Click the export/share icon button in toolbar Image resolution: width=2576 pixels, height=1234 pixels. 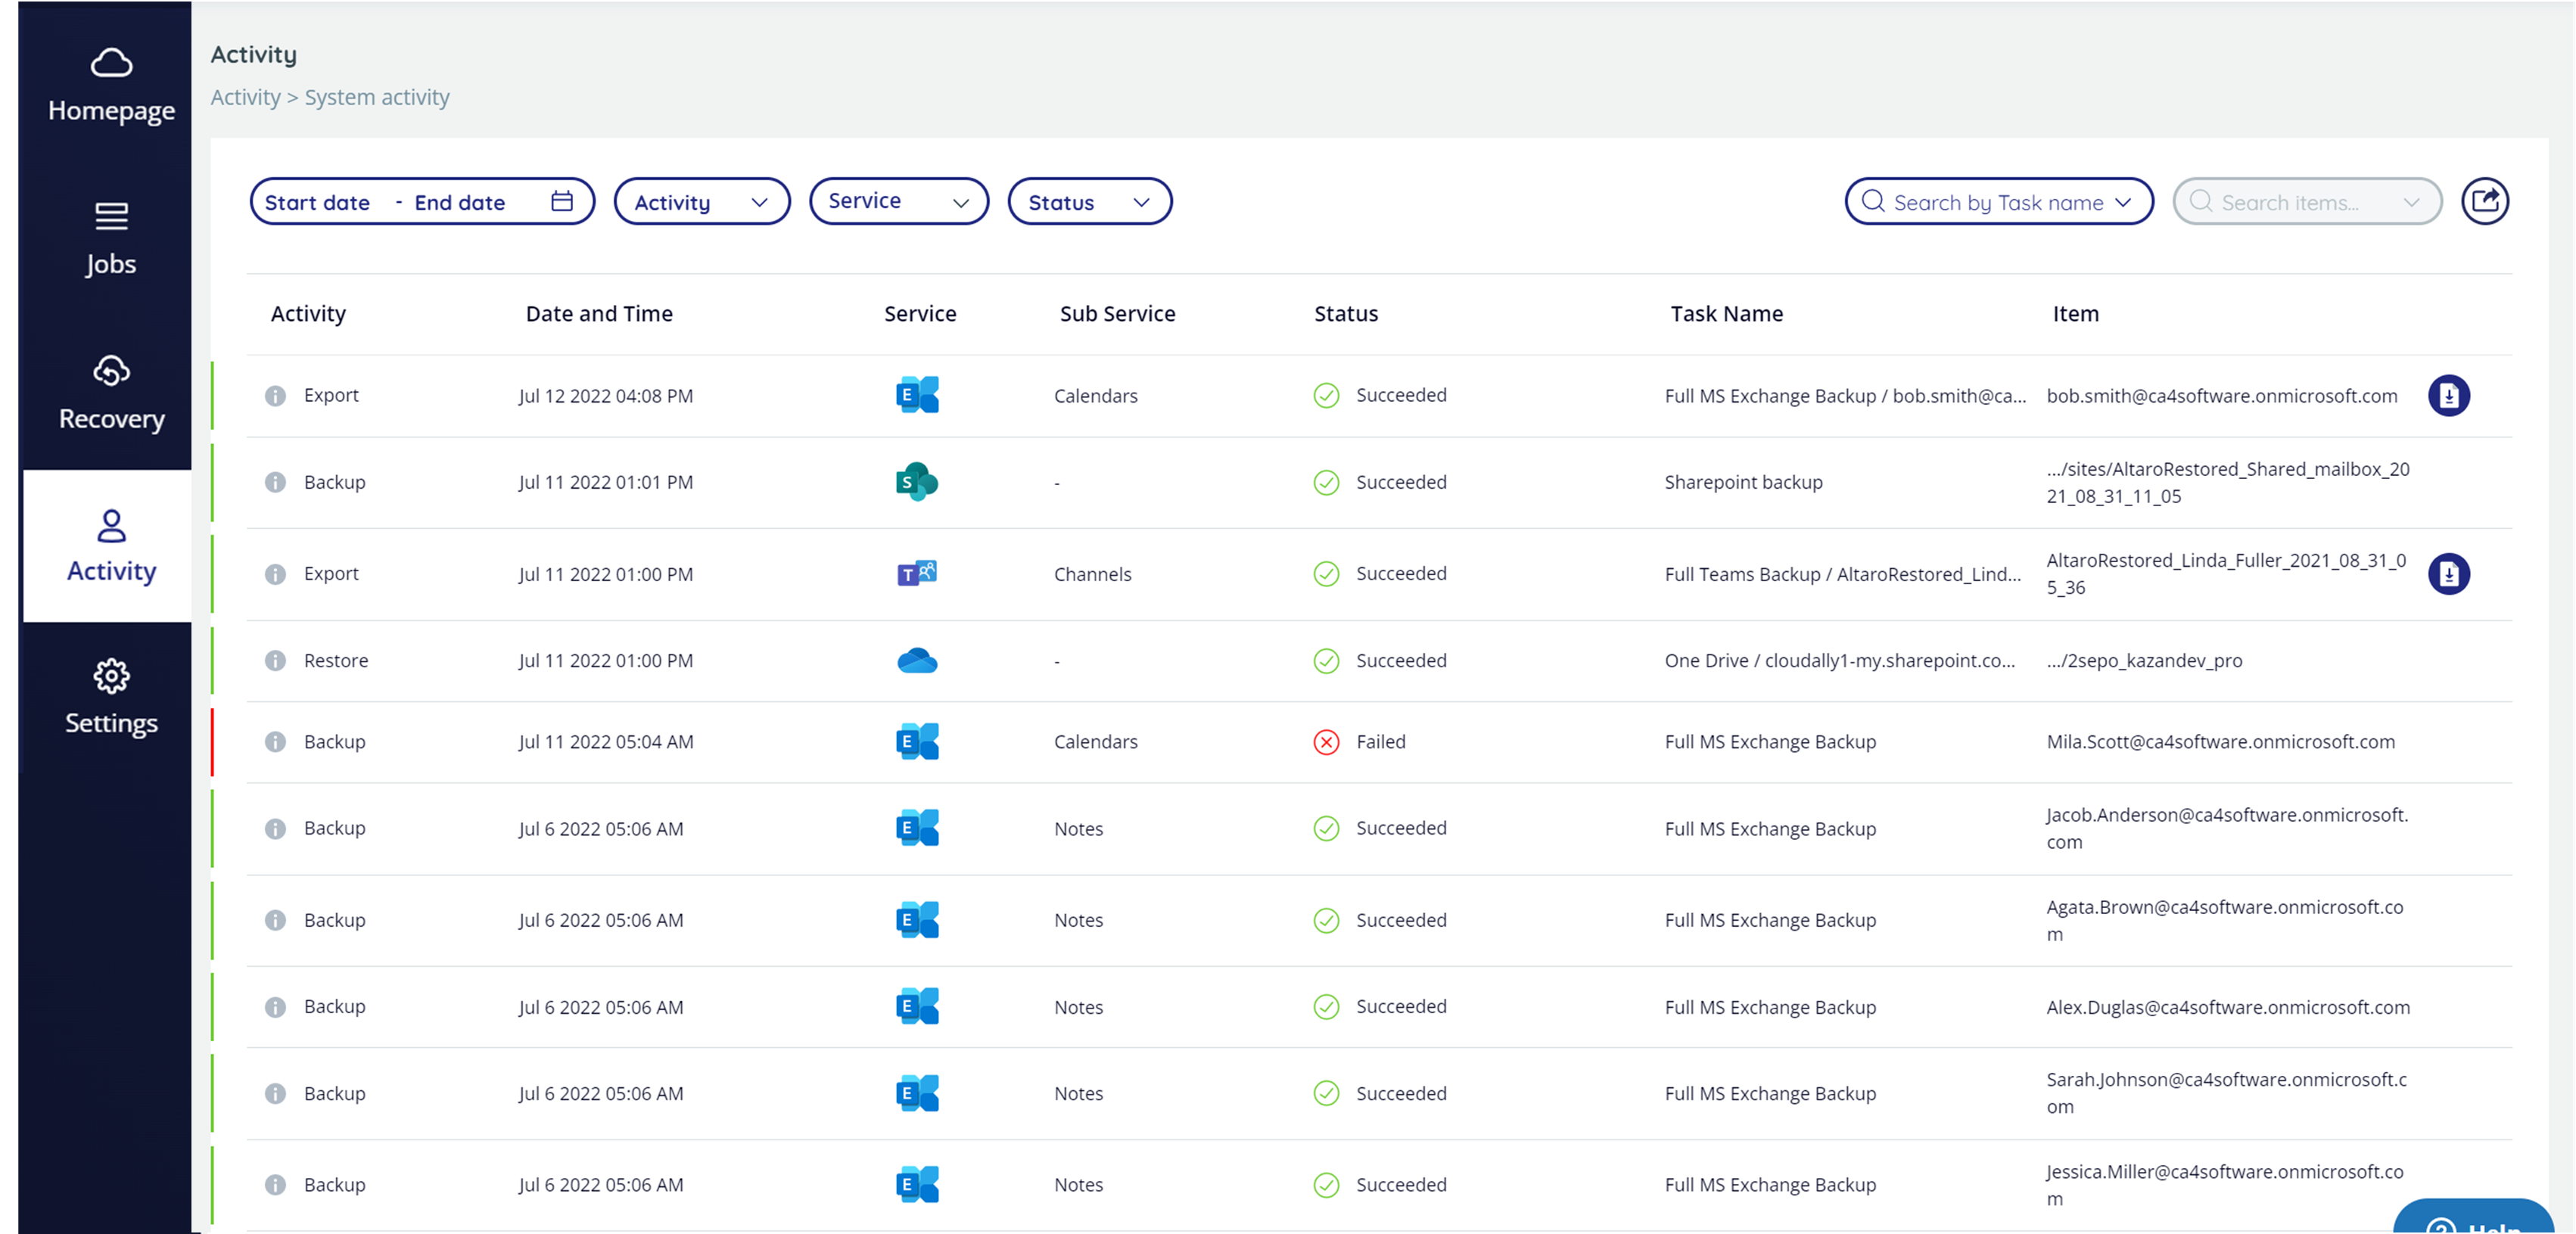coord(2484,202)
